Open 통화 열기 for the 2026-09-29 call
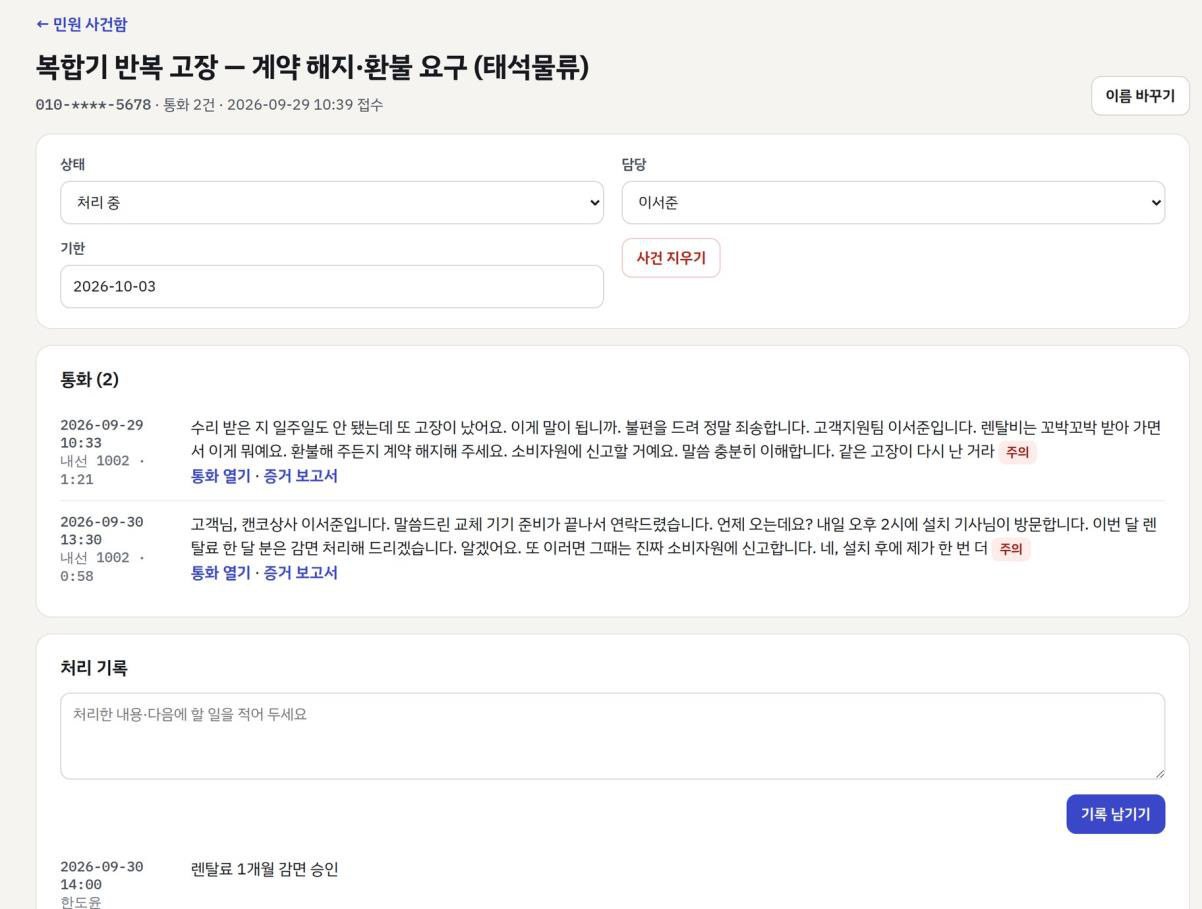 click(221, 476)
